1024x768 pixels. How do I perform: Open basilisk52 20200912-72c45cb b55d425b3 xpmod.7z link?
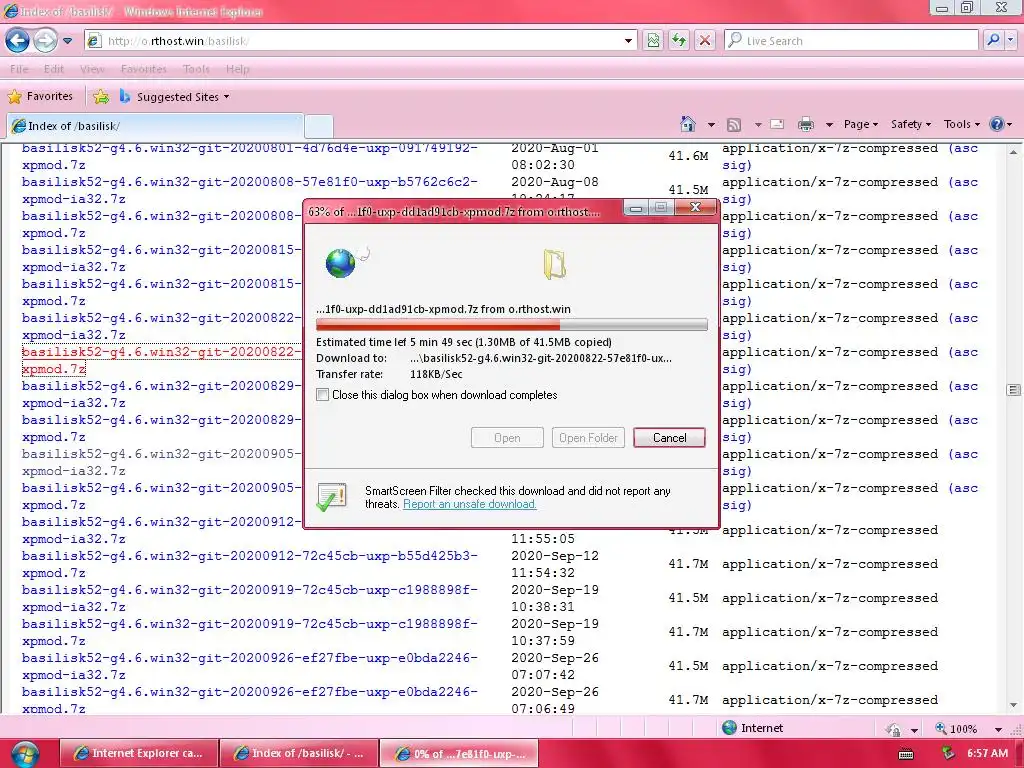[x=249, y=564]
